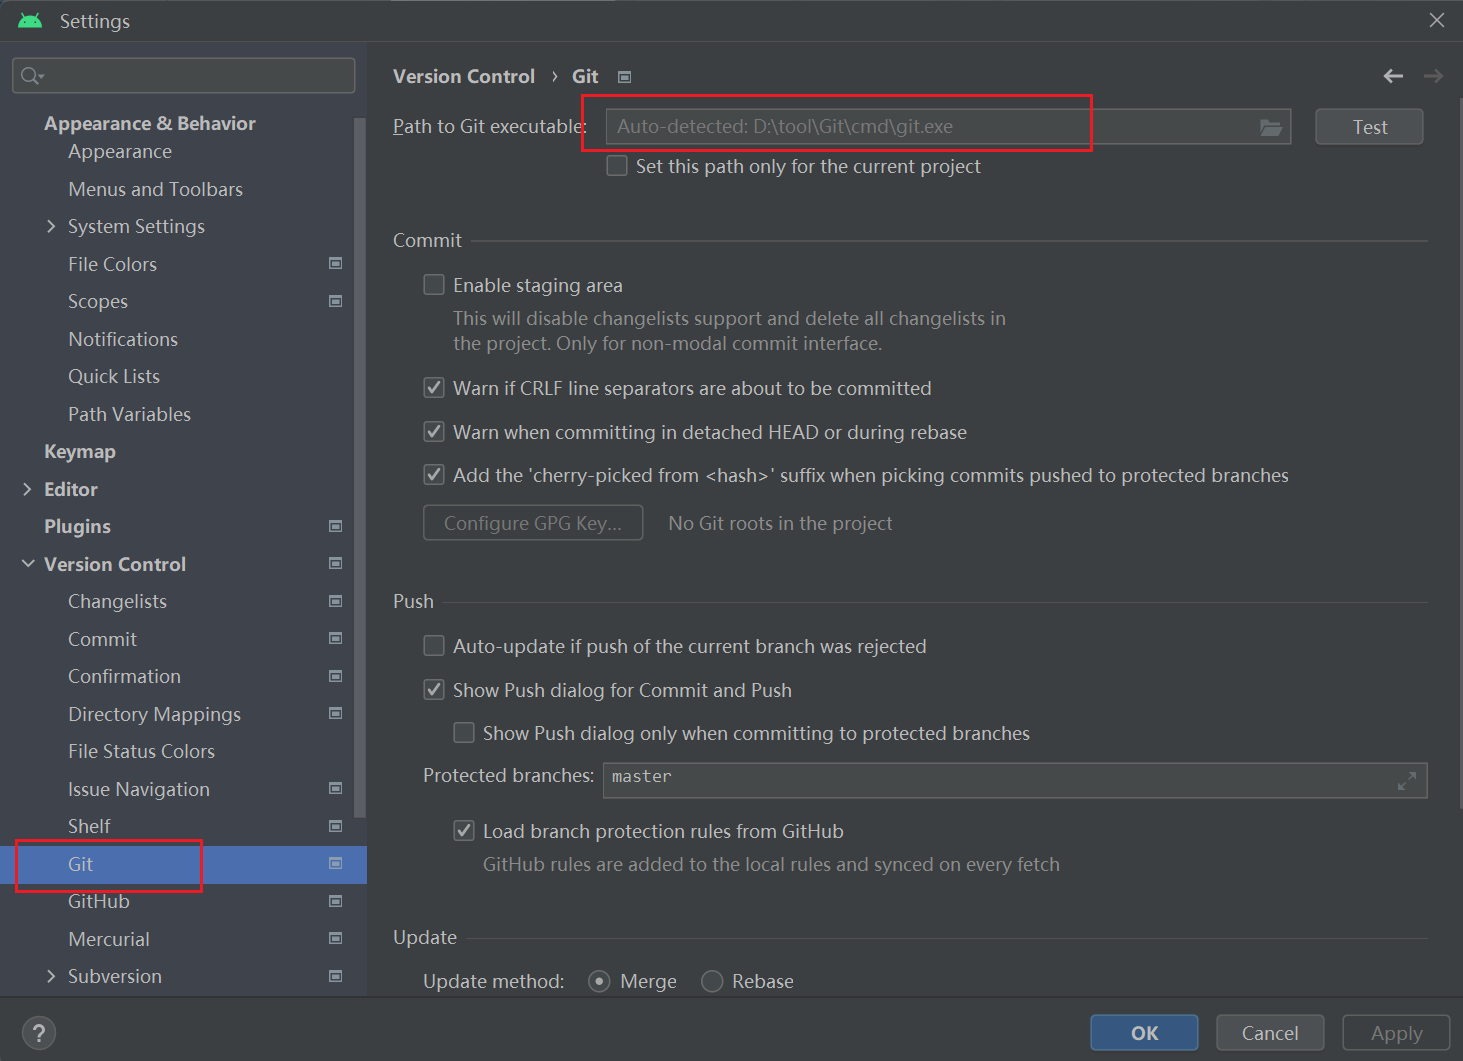The image size is (1463, 1061).
Task: Click the Apply button
Action: (x=1396, y=1033)
